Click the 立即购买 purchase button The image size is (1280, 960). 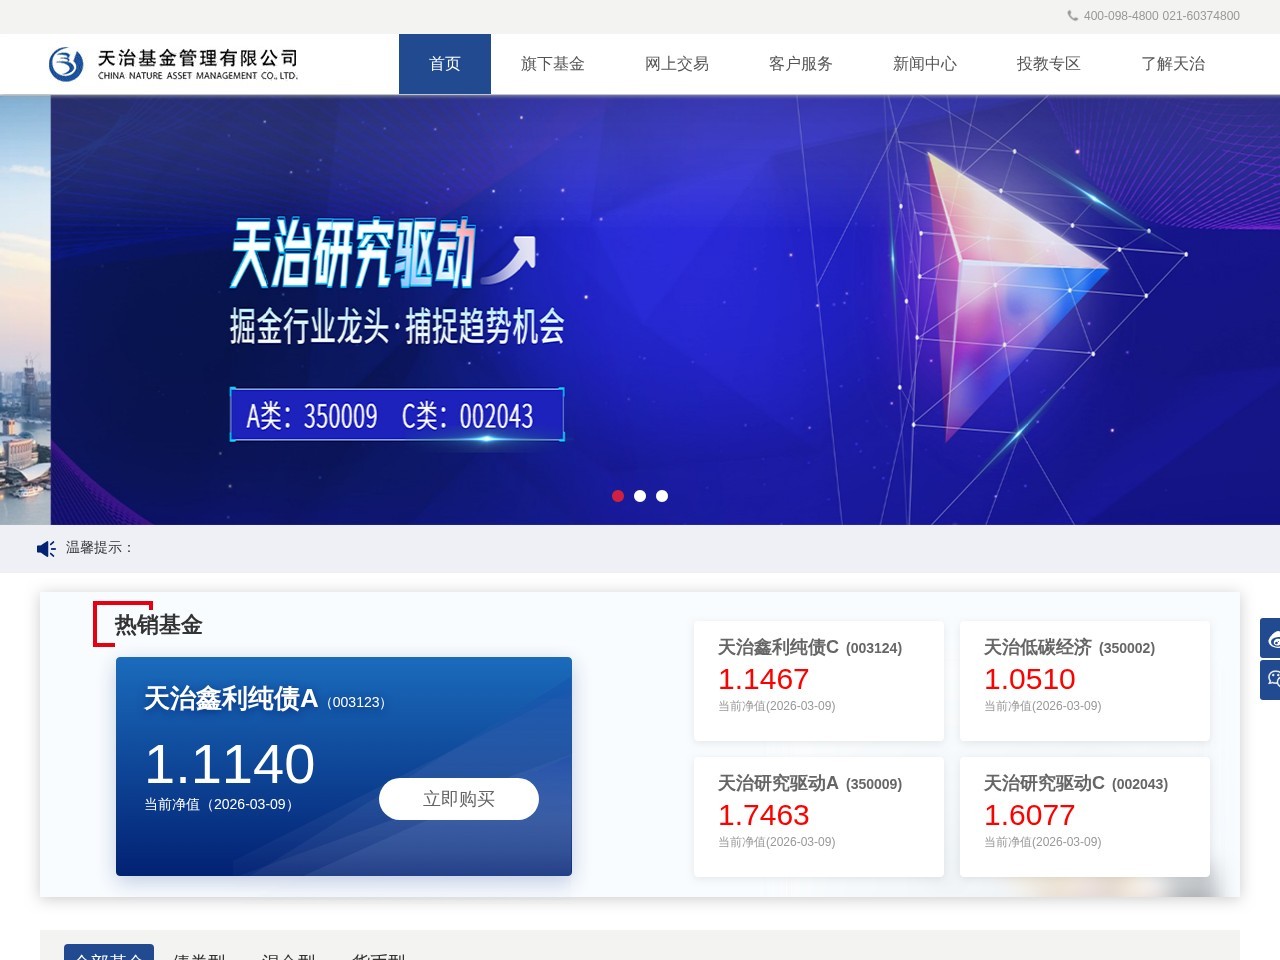coord(458,798)
